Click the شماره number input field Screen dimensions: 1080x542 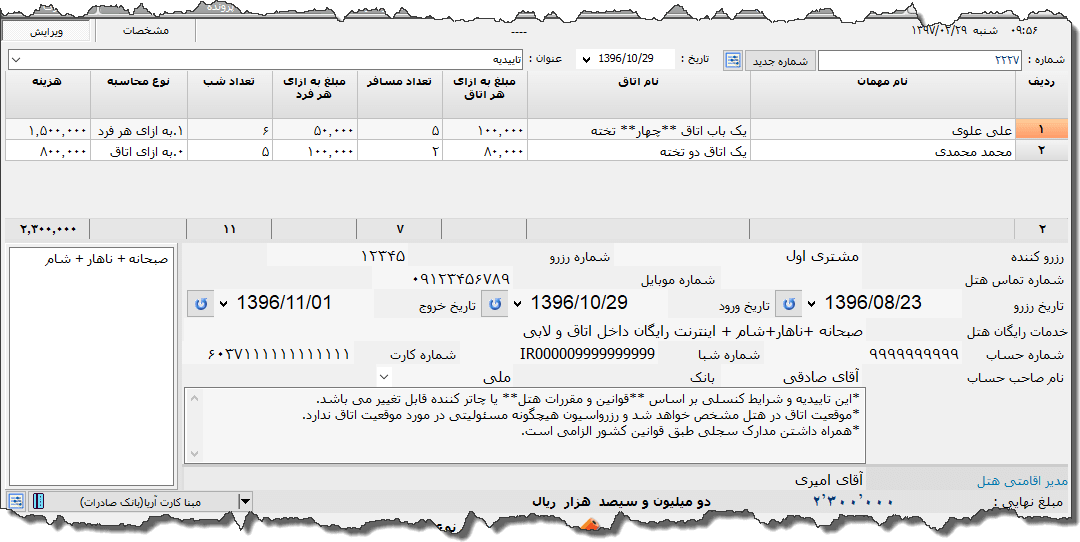[921, 61]
